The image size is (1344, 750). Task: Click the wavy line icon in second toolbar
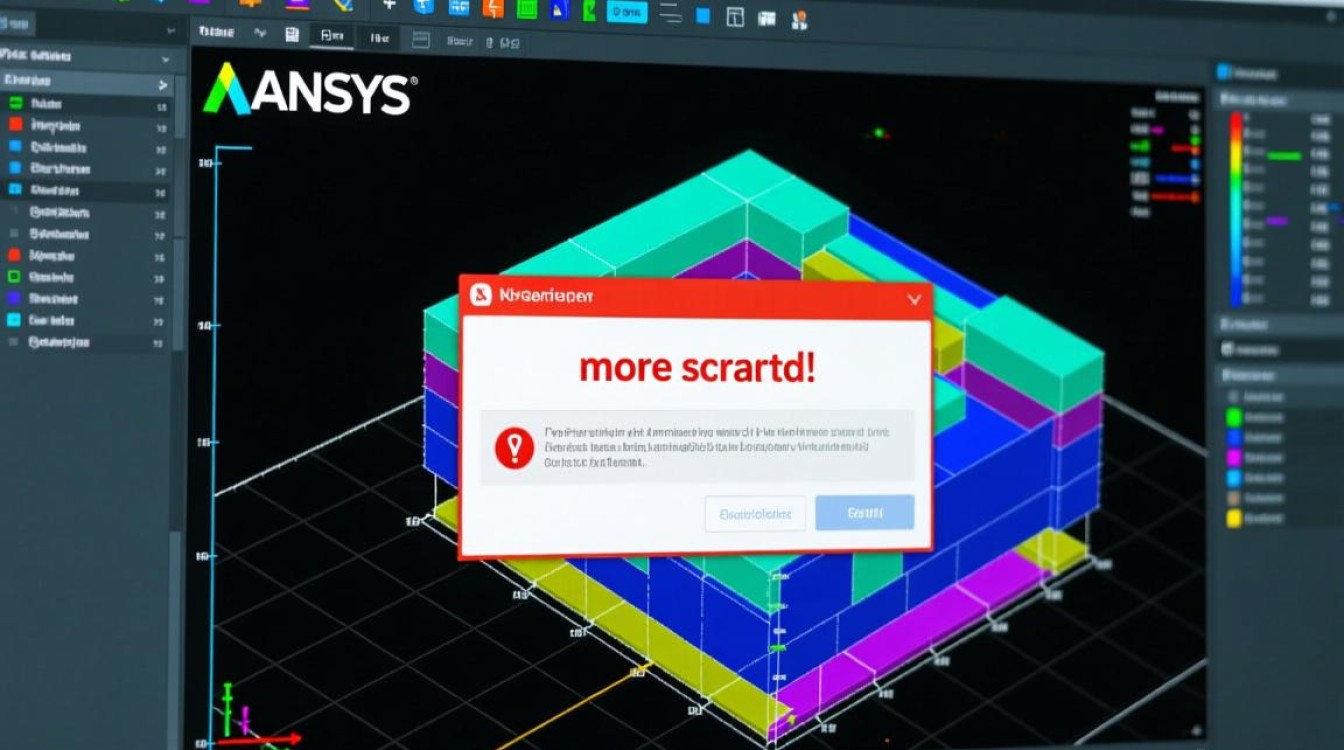point(260,33)
